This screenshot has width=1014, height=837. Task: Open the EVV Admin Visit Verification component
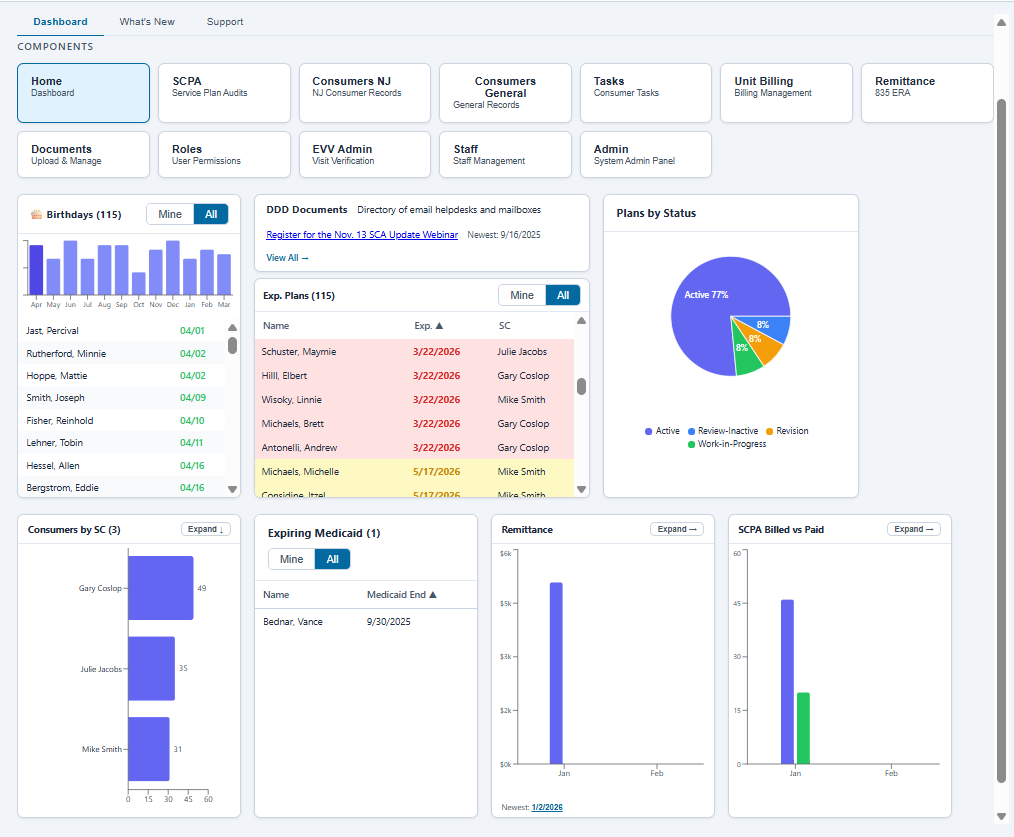(364, 154)
